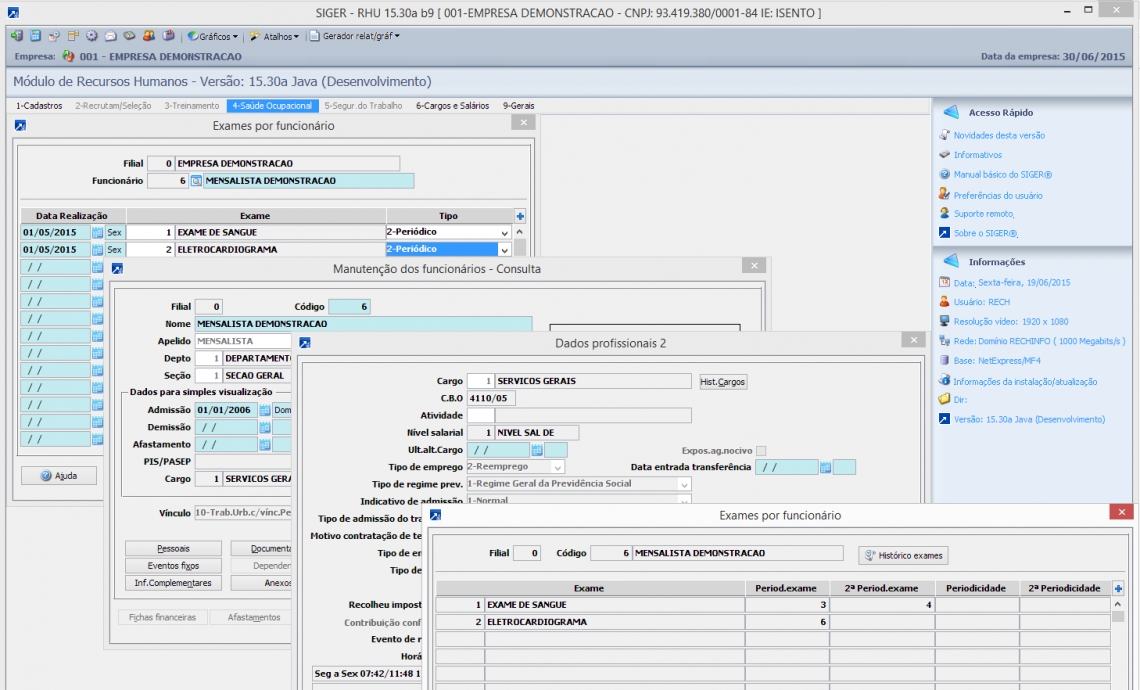Open the 1-Cadastros menu

39,105
